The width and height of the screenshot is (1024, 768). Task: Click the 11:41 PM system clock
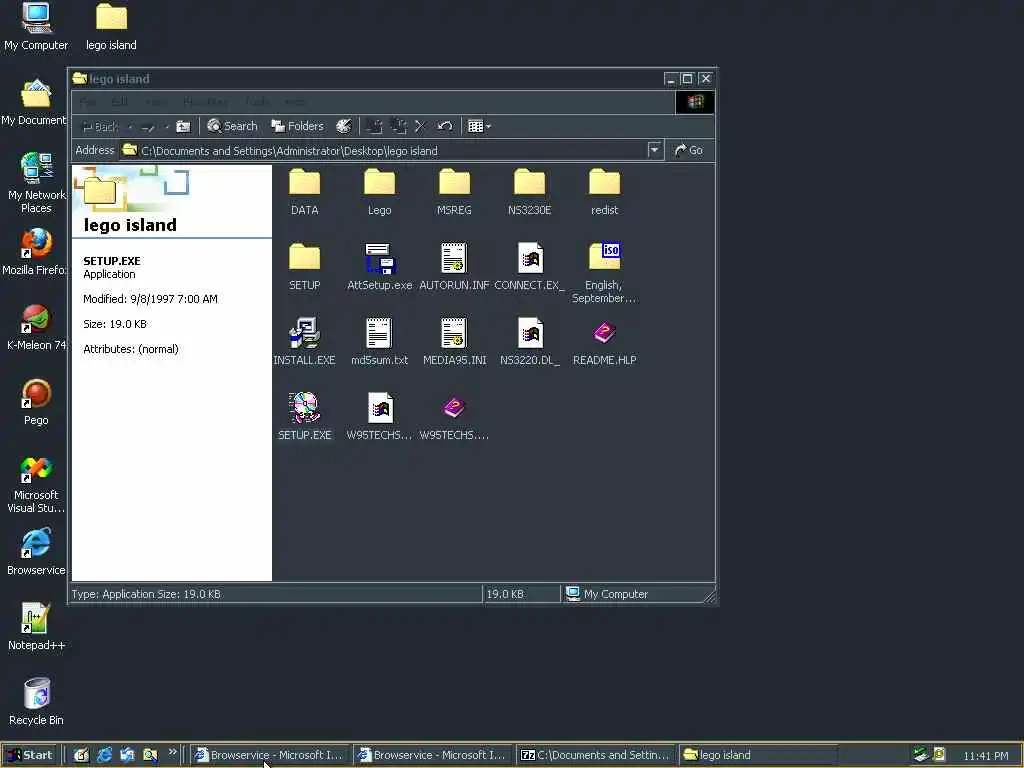click(985, 756)
